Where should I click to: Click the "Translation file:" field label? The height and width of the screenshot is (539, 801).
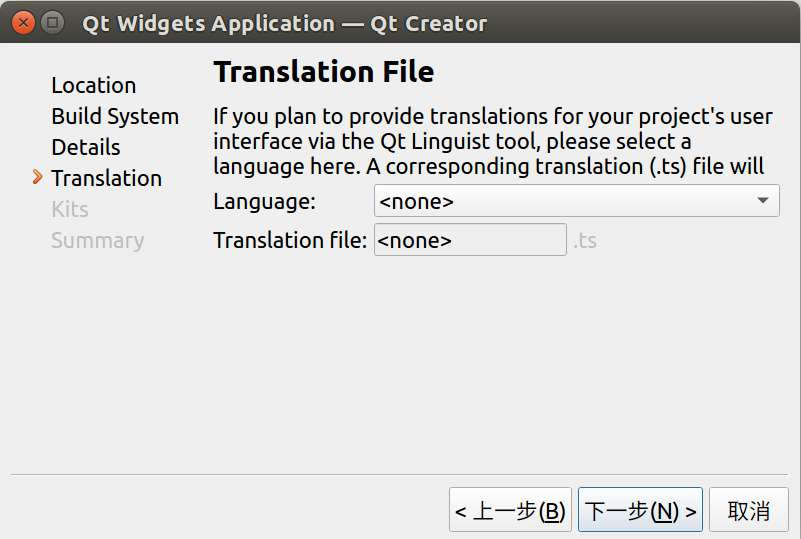pyautogui.click(x=290, y=241)
